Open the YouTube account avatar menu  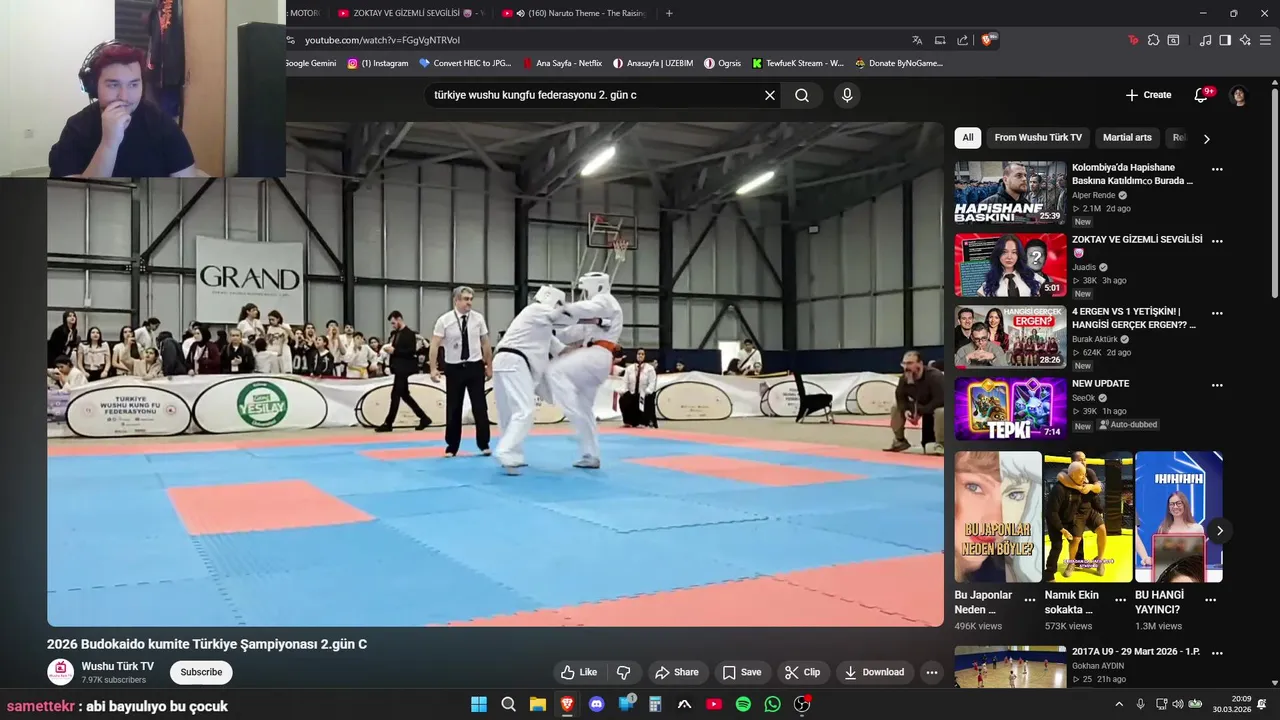[x=1239, y=95]
